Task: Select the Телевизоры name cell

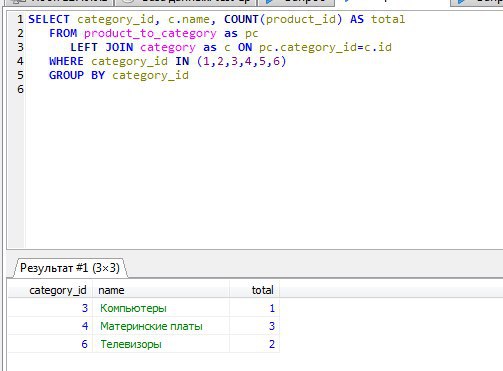Action: [x=161, y=344]
